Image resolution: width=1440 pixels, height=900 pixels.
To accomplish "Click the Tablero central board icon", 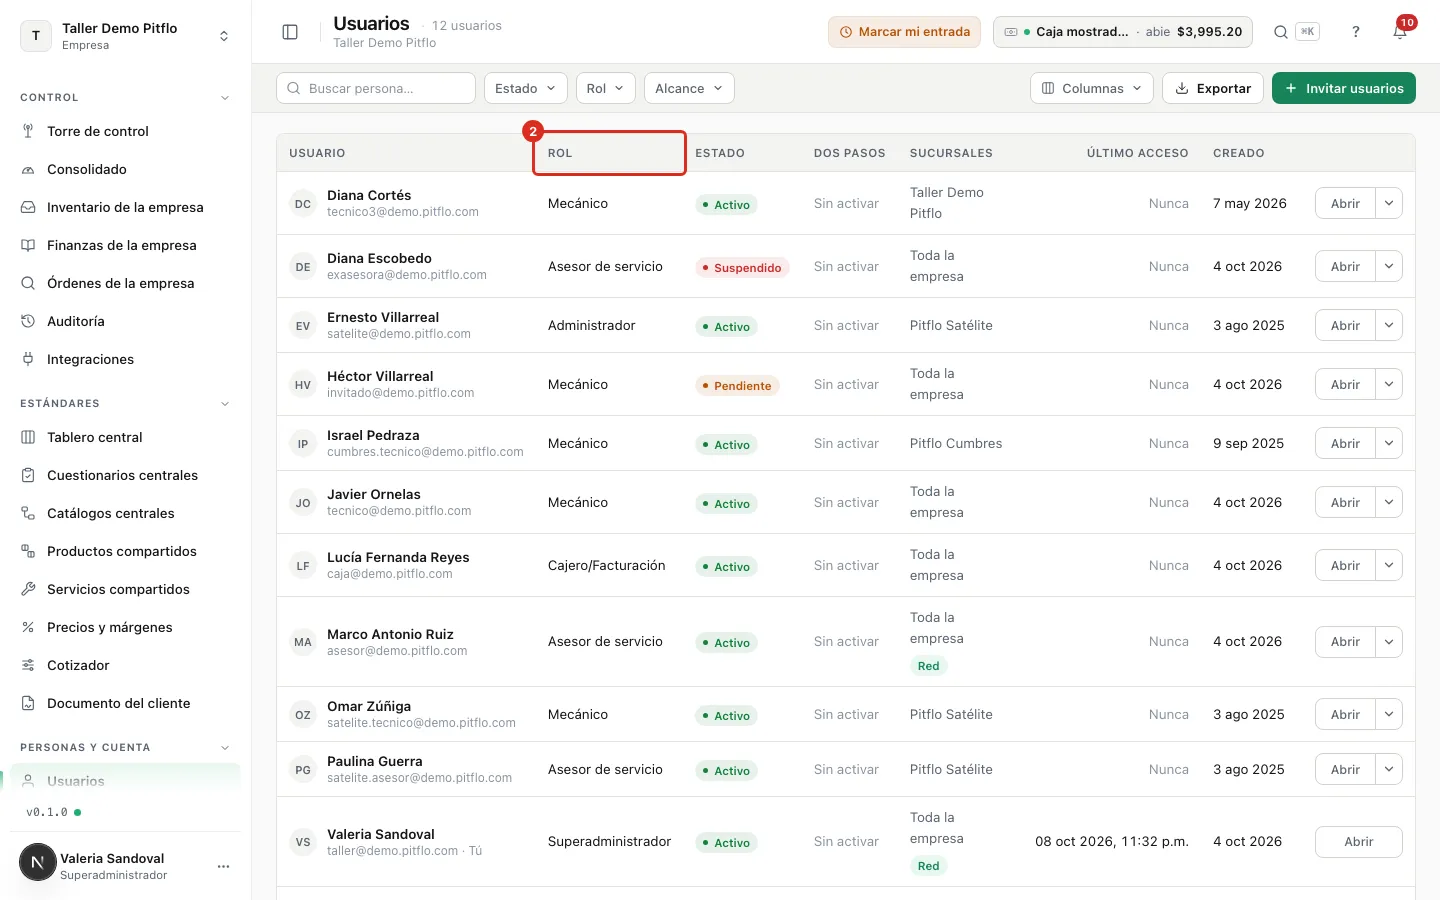I will pyautogui.click(x=28, y=437).
